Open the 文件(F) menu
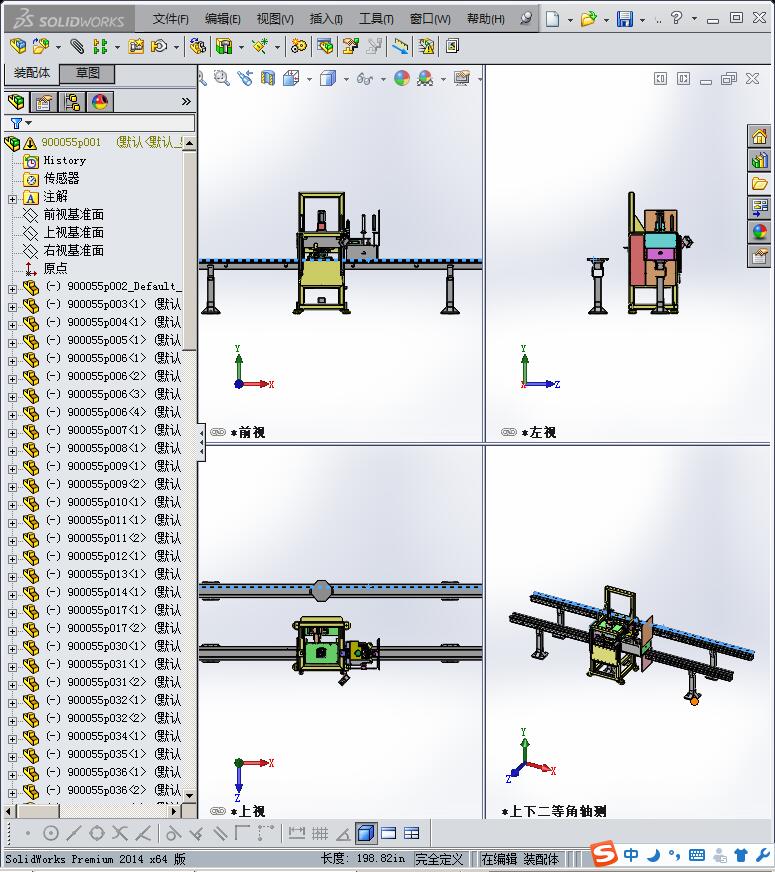 [170, 19]
